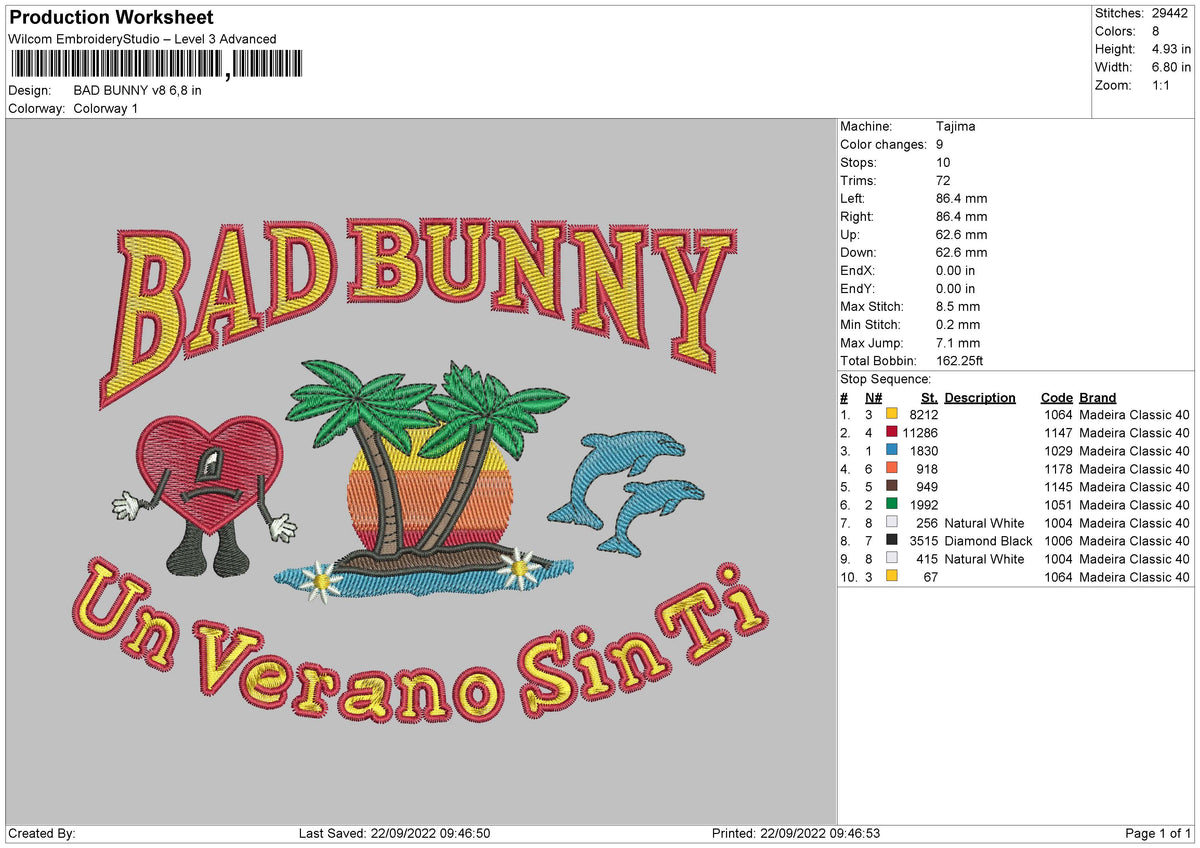Click the Down value 62.6 mm

click(x=961, y=252)
